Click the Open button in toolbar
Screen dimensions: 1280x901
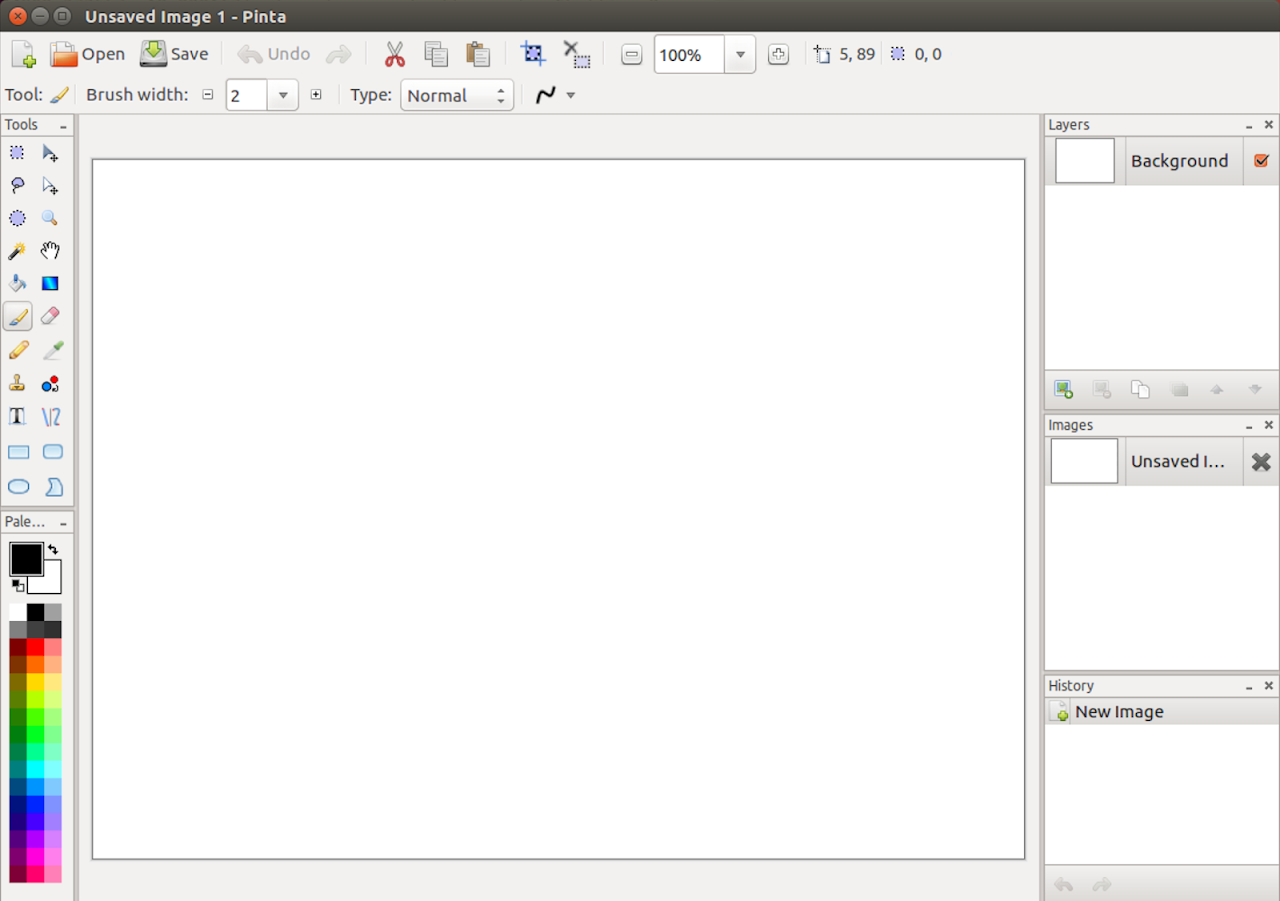click(x=88, y=54)
